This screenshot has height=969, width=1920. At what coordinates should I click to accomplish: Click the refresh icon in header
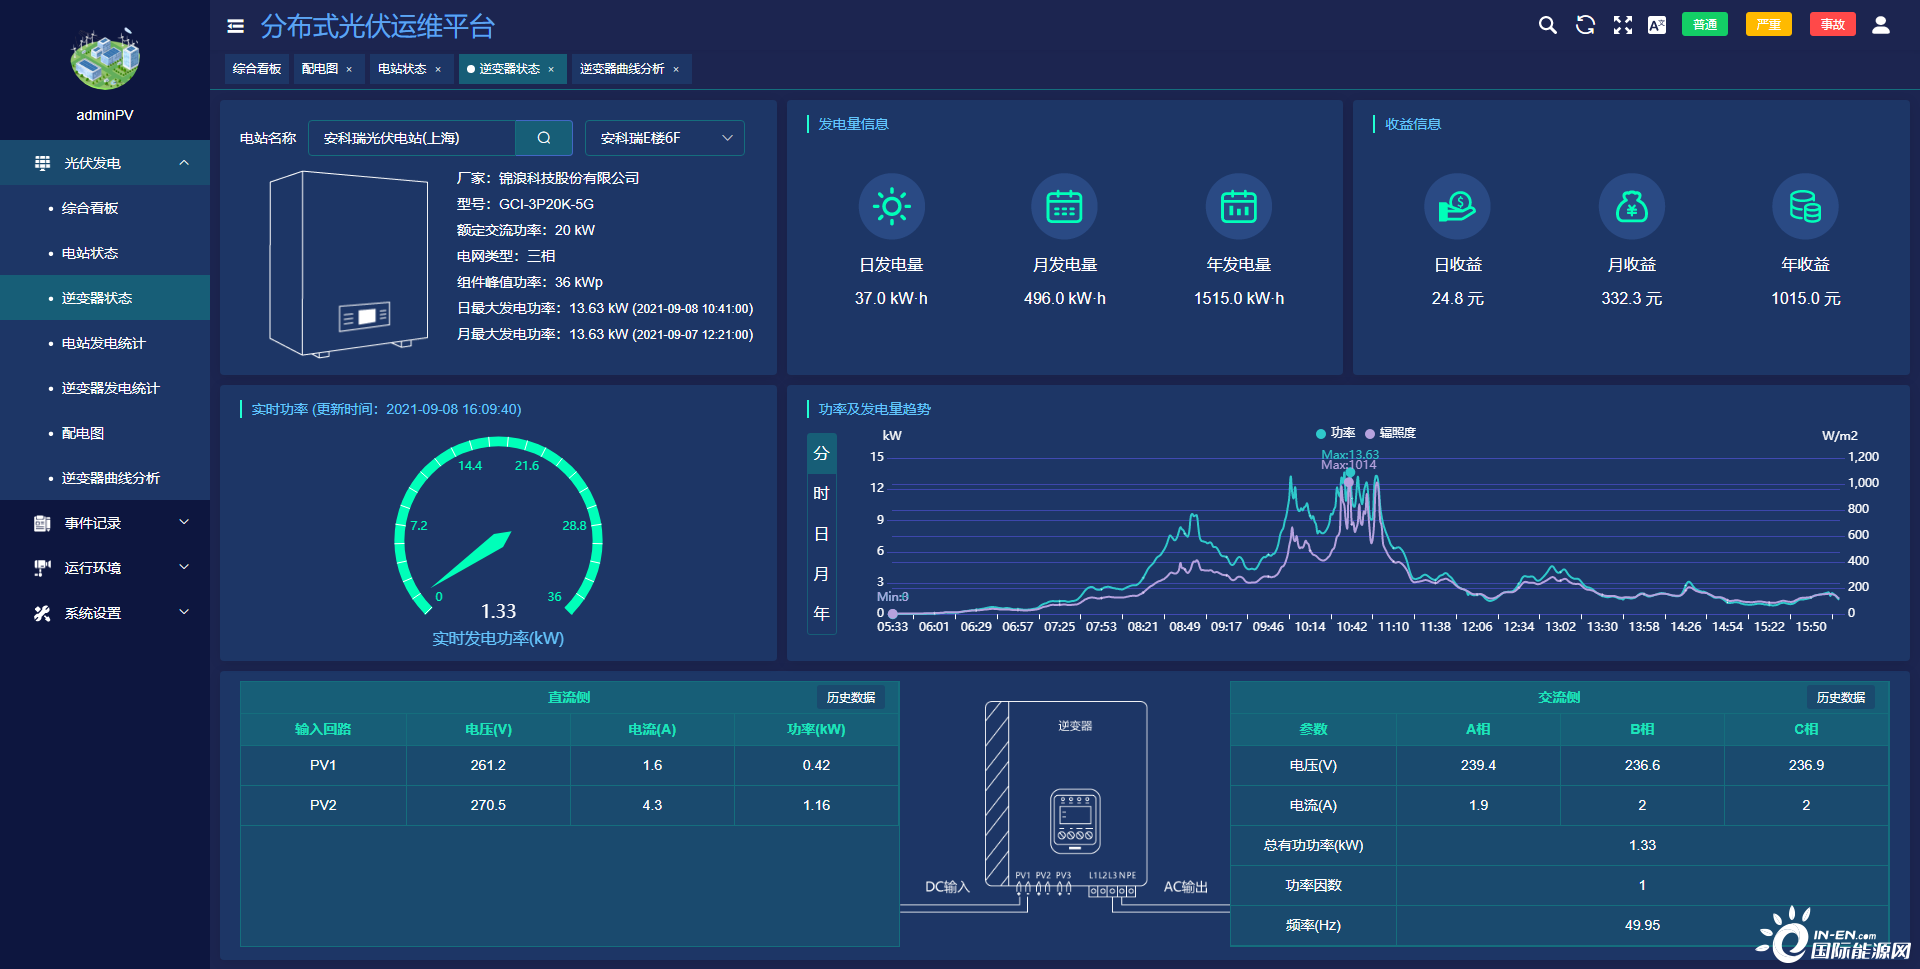pos(1585,25)
